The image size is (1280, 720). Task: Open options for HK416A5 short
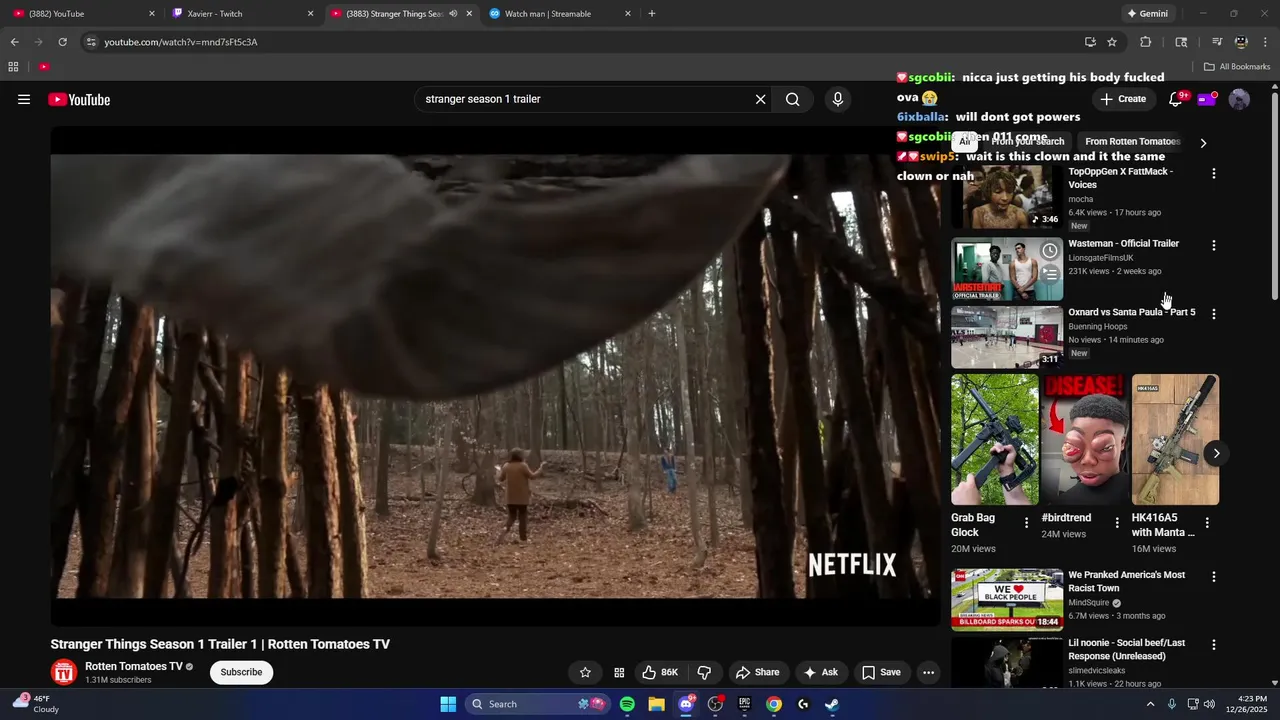coord(1207,522)
